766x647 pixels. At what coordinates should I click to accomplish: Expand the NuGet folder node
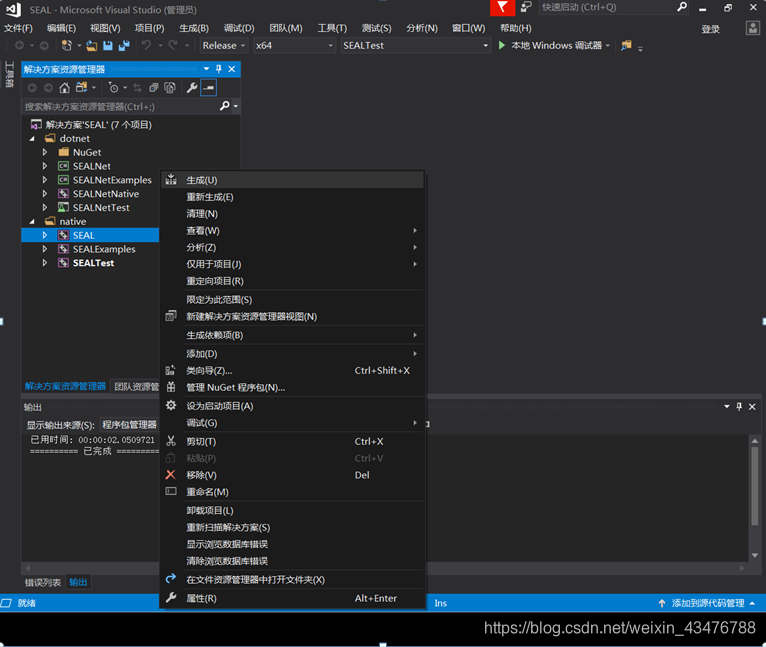(x=45, y=152)
